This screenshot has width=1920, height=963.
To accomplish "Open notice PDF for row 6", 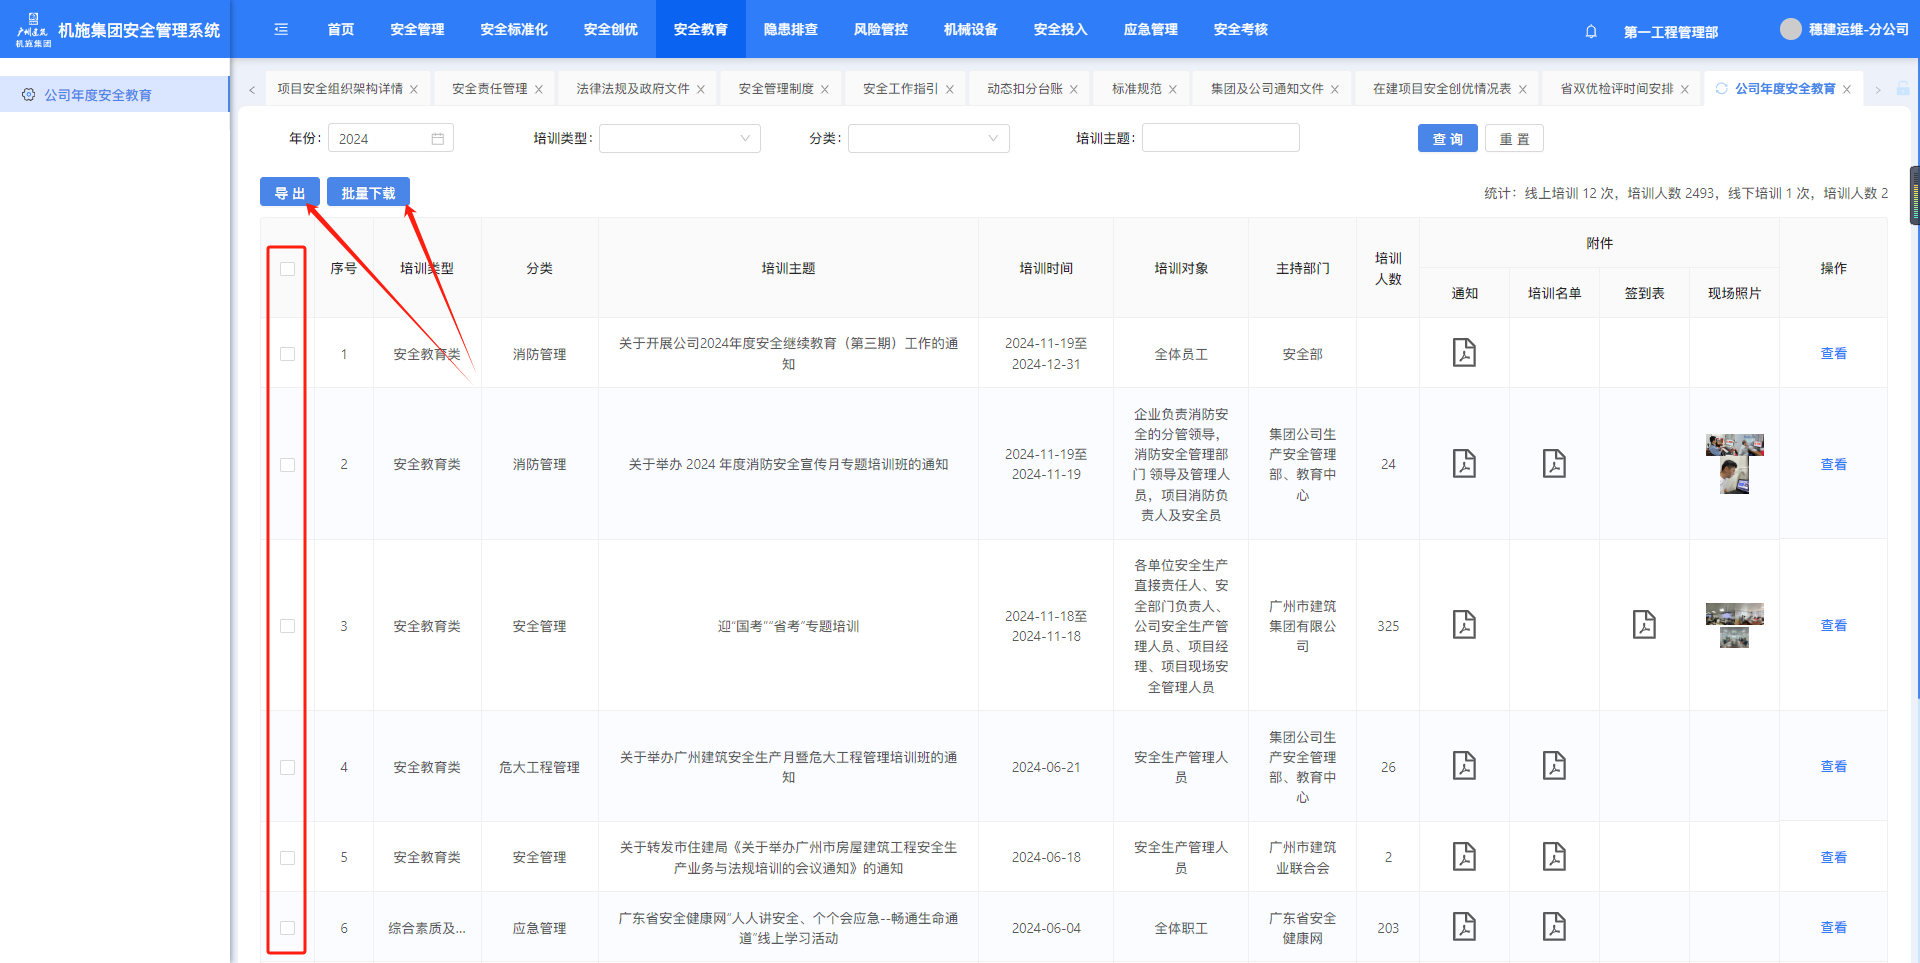I will [1464, 927].
